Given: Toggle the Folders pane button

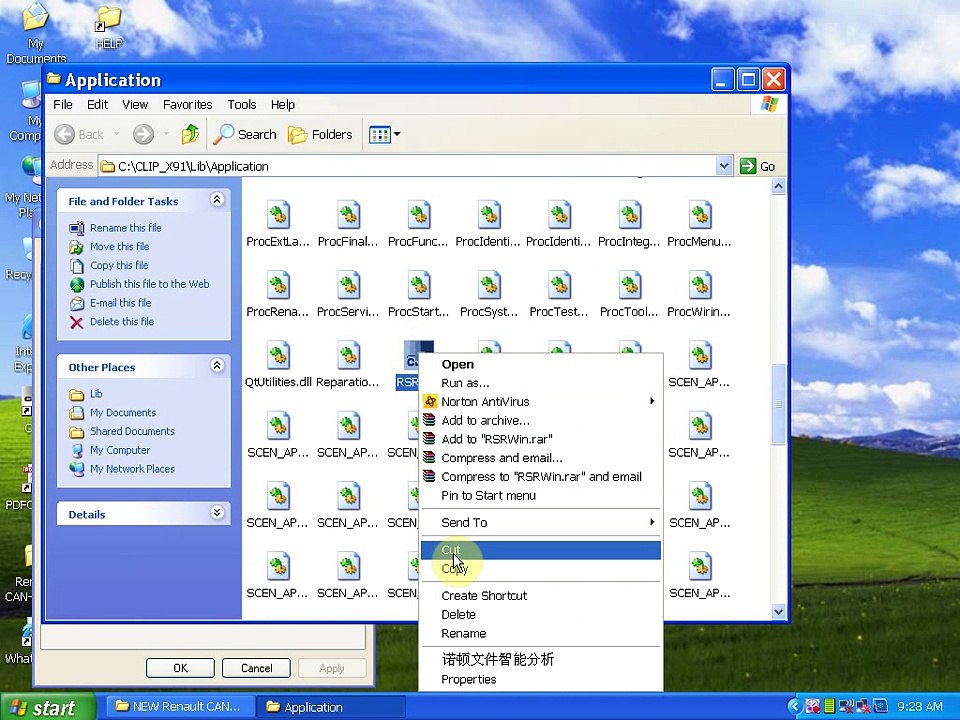Looking at the screenshot, I should click(320, 134).
